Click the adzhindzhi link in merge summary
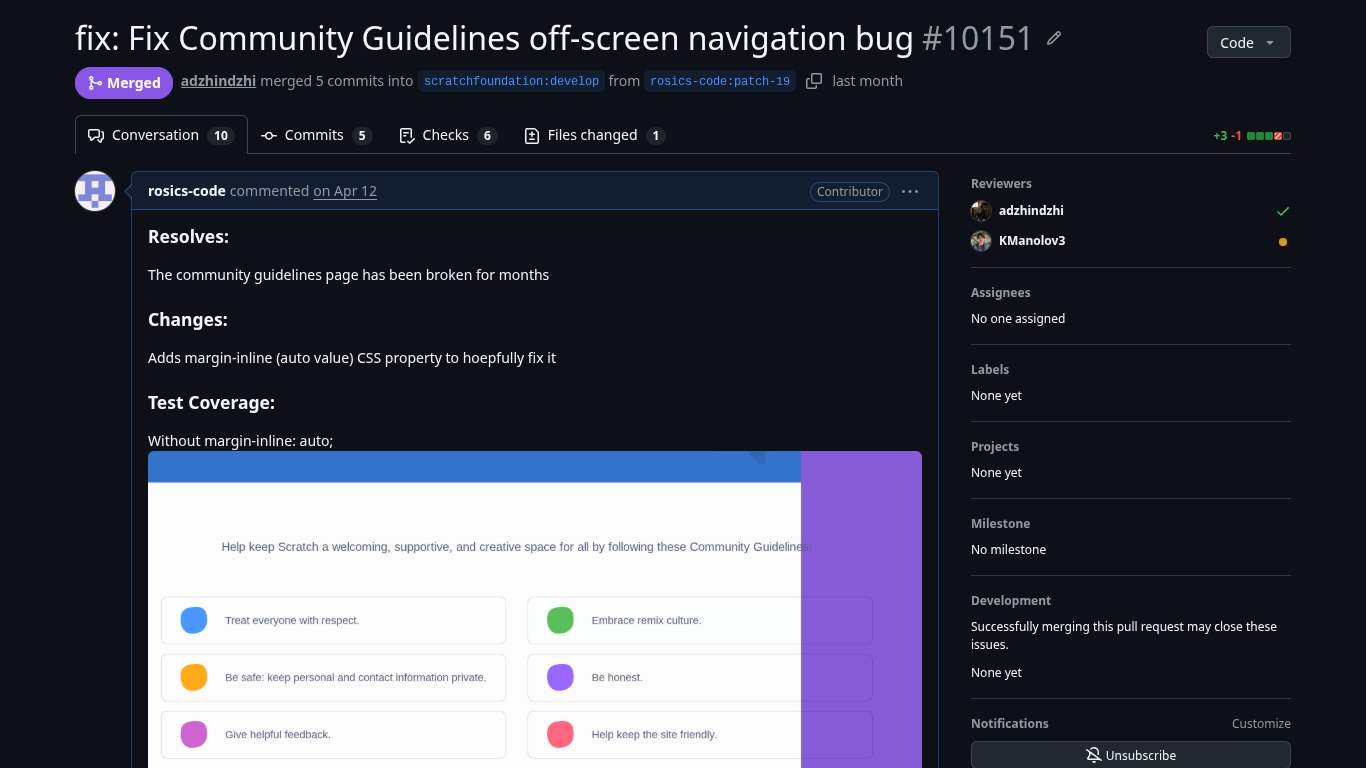Viewport: 1366px width, 768px height. [x=218, y=81]
